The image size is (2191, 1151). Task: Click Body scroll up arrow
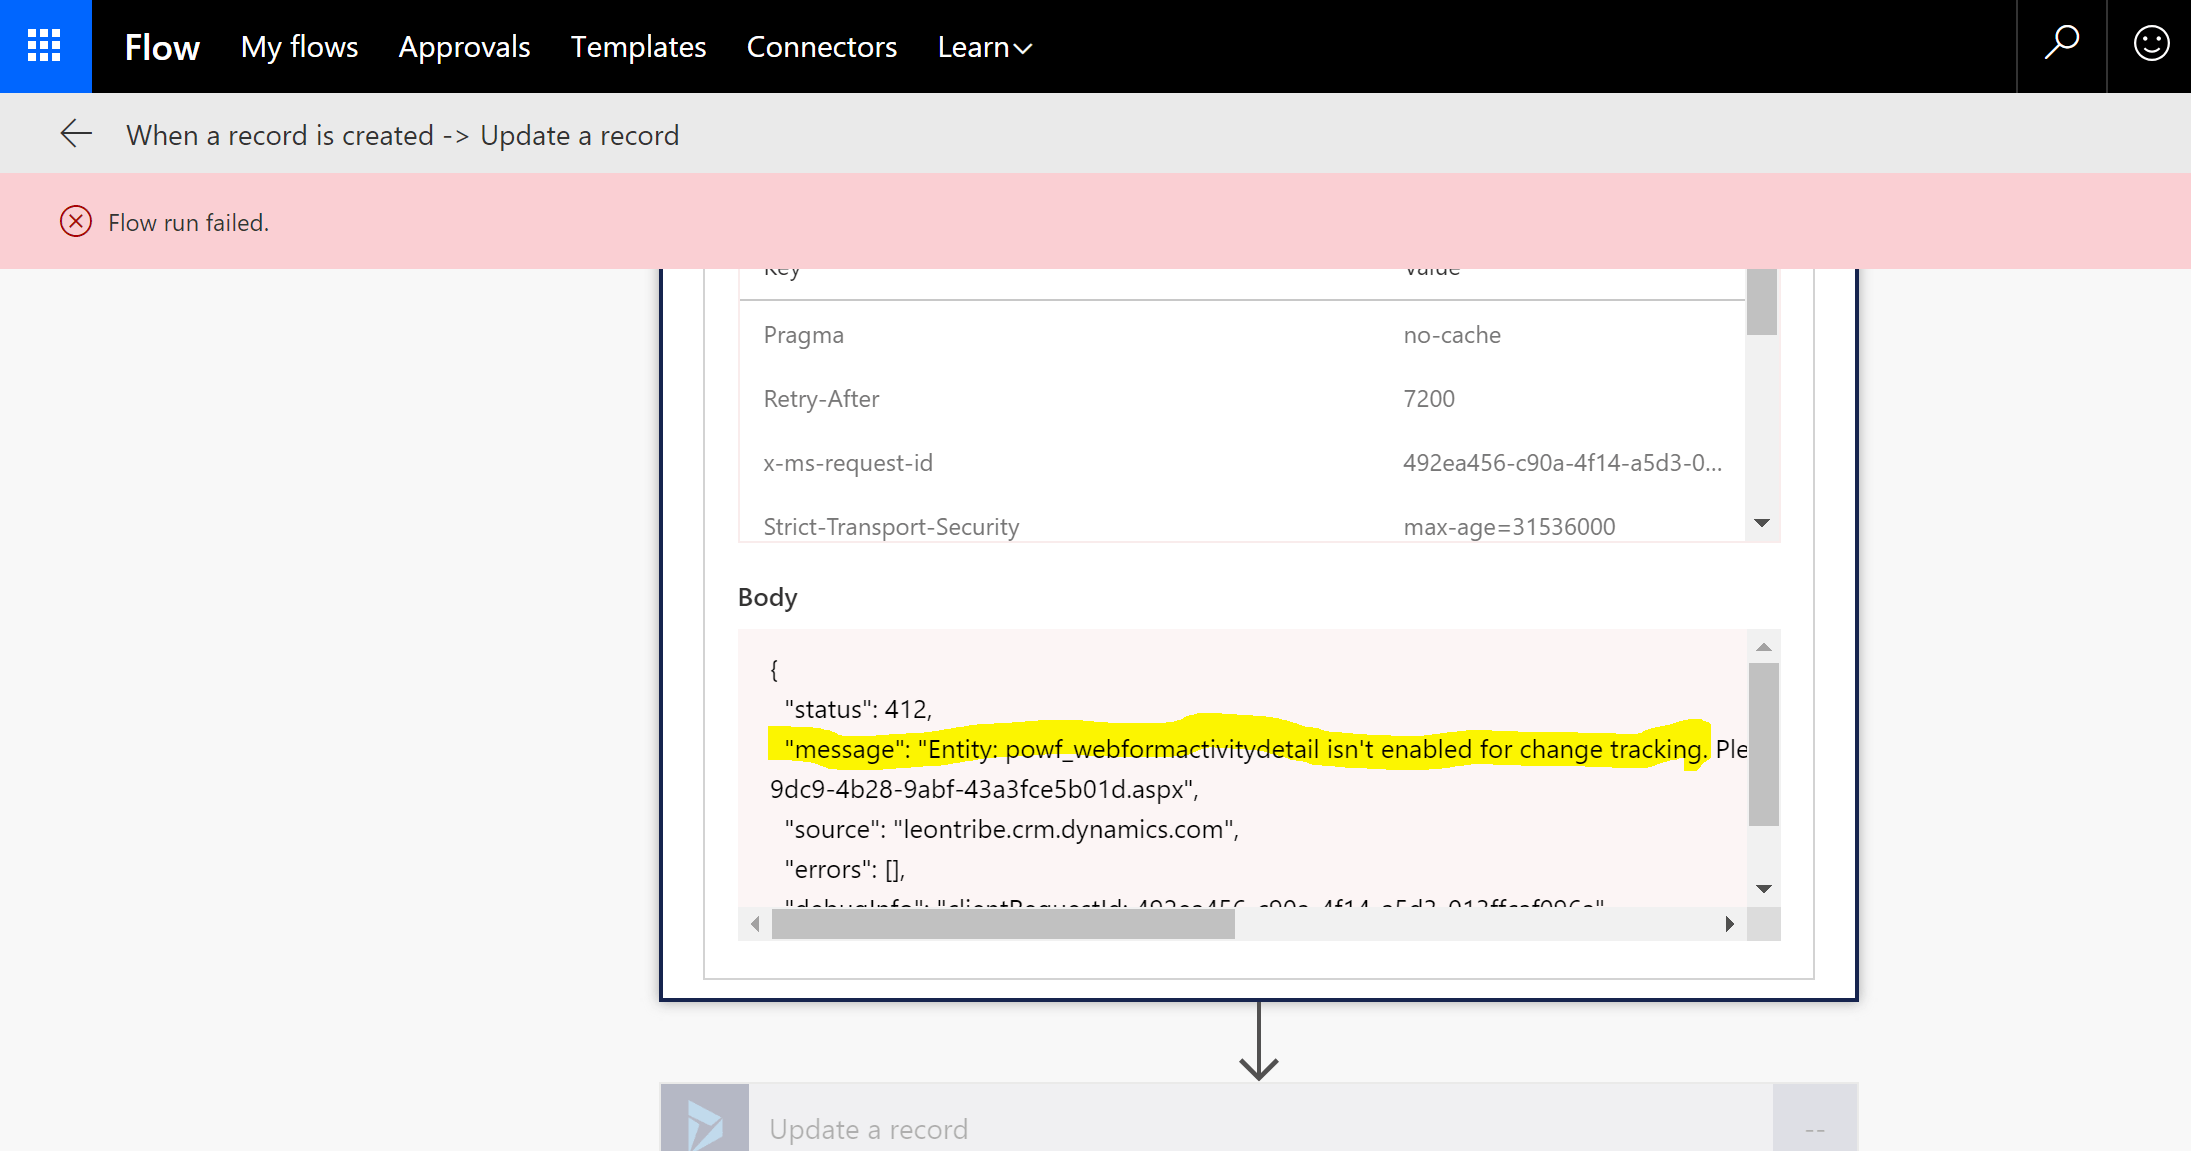pyautogui.click(x=1764, y=648)
